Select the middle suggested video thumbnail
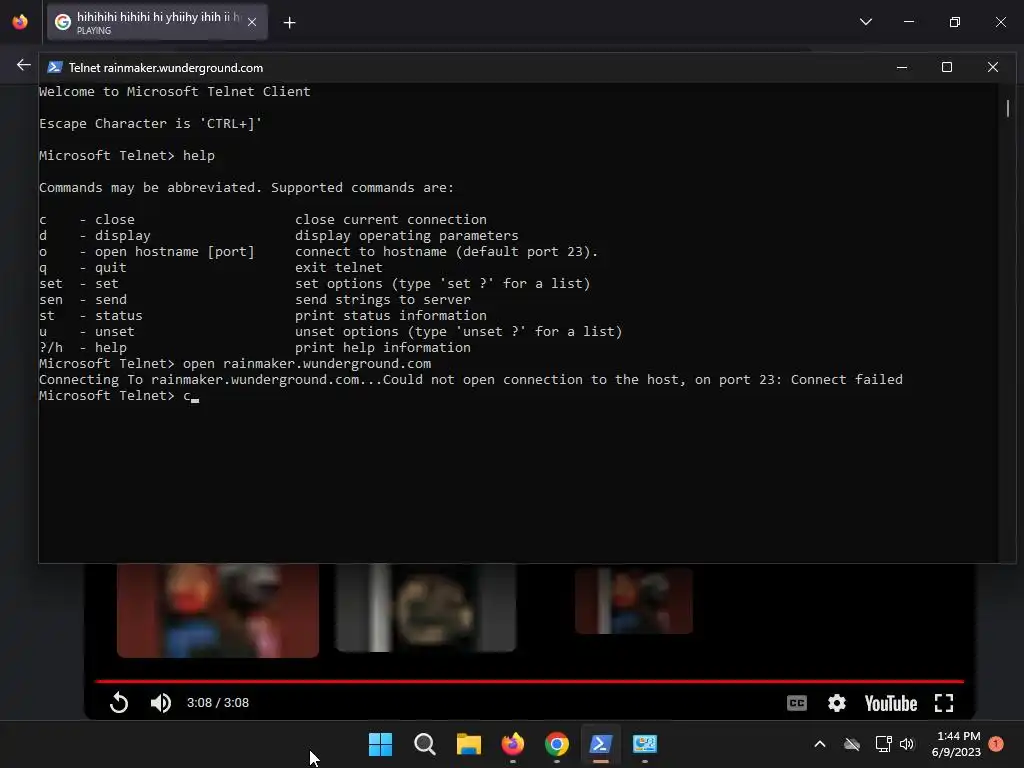This screenshot has width=1024, height=768. (x=425, y=608)
